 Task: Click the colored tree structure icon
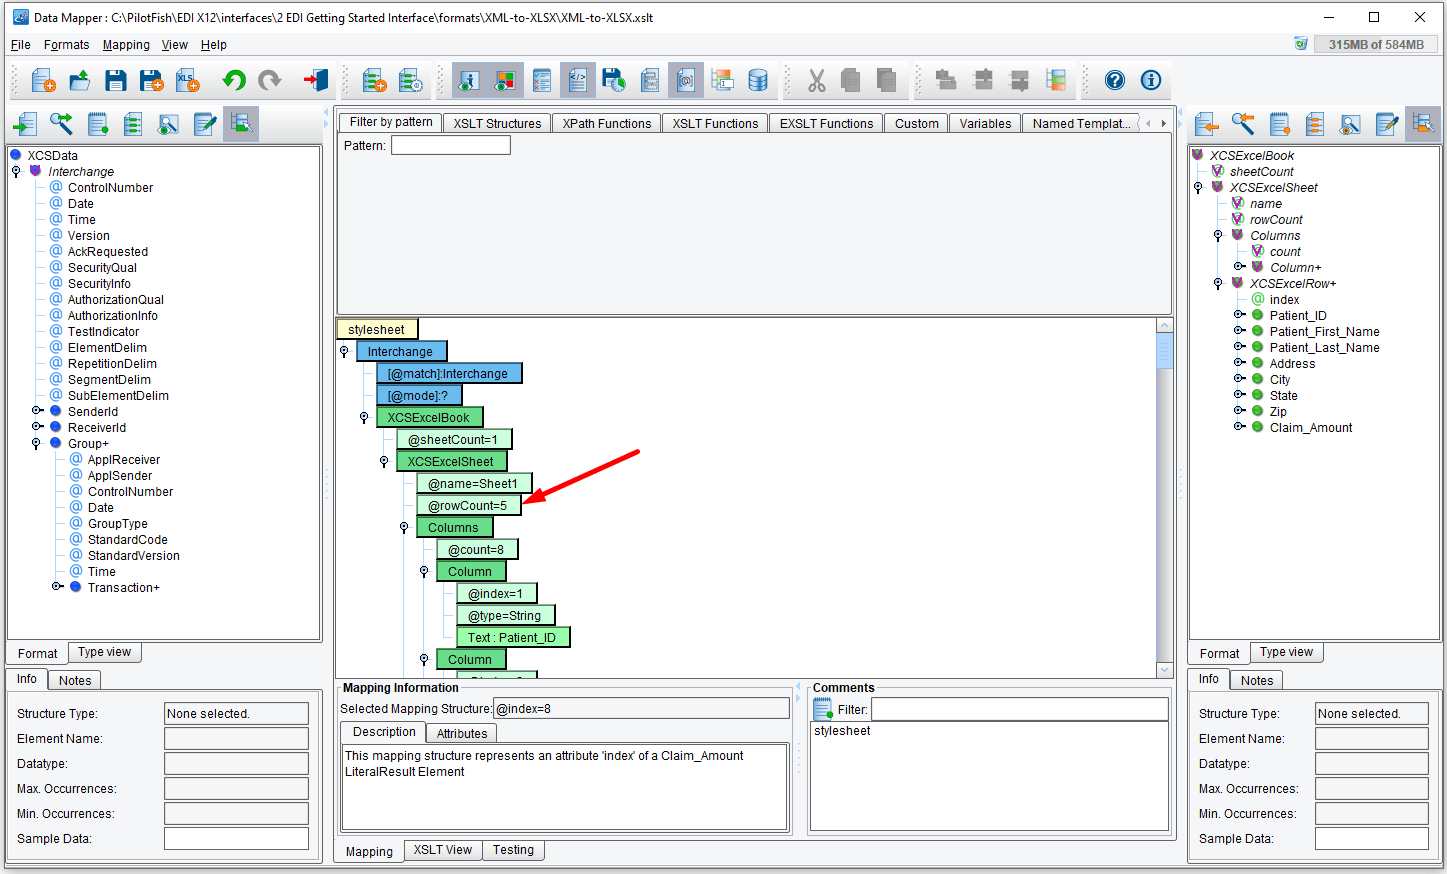1056,81
